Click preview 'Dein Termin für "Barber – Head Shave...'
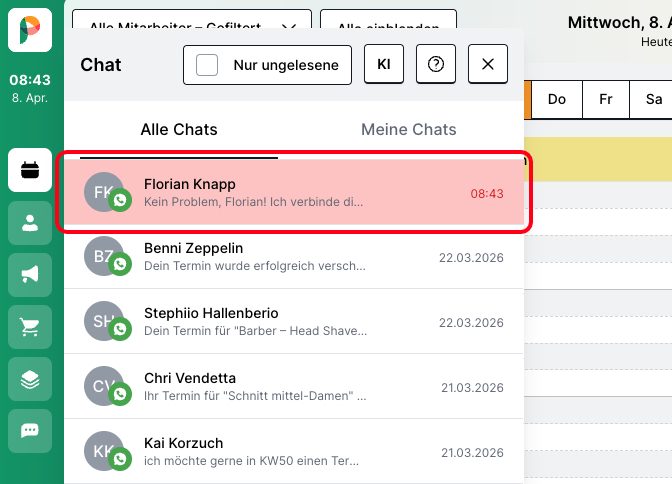The height and width of the screenshot is (484, 672). [x=255, y=331]
